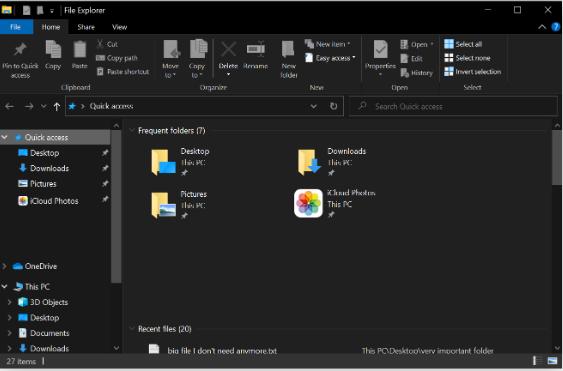This screenshot has height=371, width=563.
Task: Collapse the ribbon with the chevron
Action: (542, 27)
